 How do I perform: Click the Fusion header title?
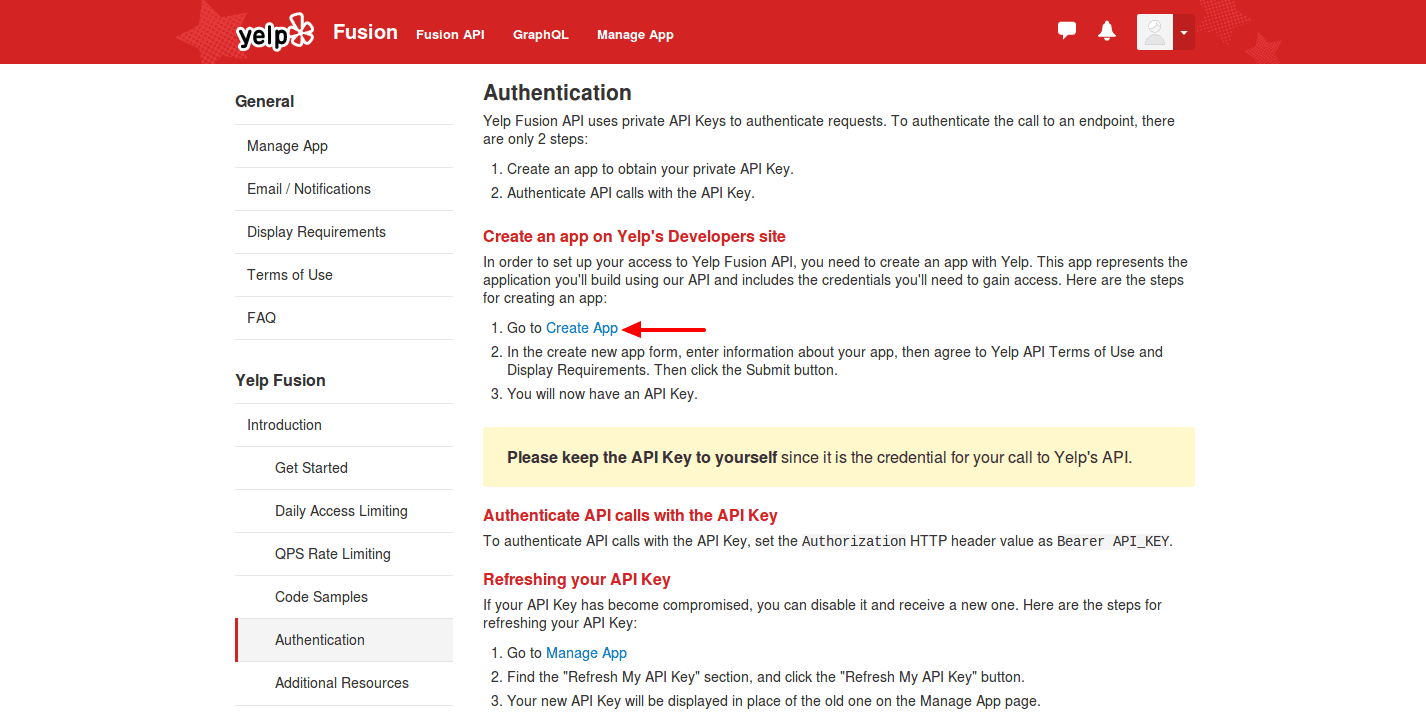click(x=365, y=32)
